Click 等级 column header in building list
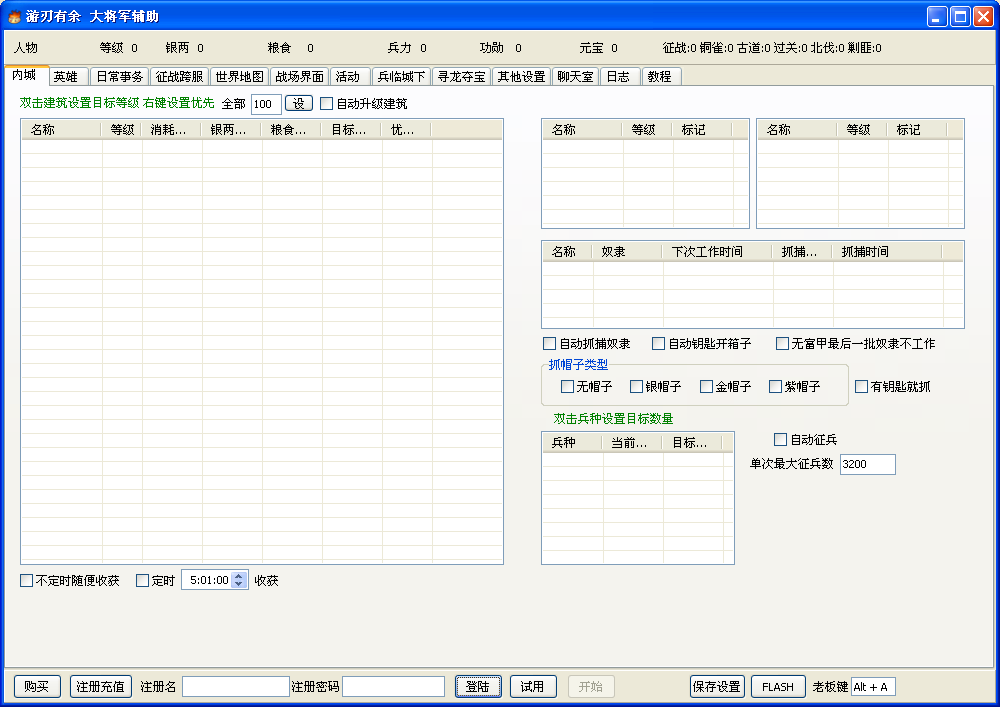Viewport: 1000px width, 707px height. tap(122, 130)
